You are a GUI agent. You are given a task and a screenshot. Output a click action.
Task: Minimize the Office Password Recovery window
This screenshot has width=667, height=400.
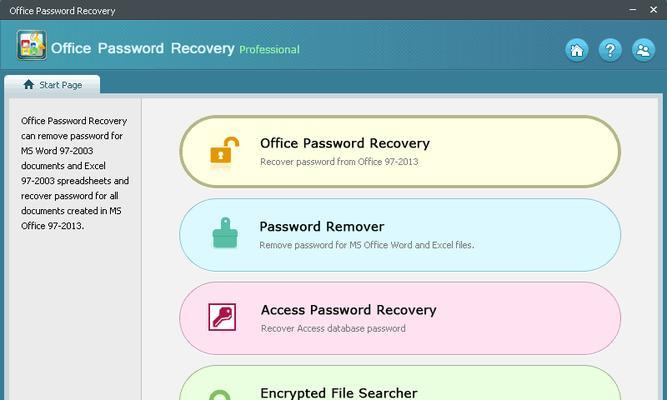(633, 9)
